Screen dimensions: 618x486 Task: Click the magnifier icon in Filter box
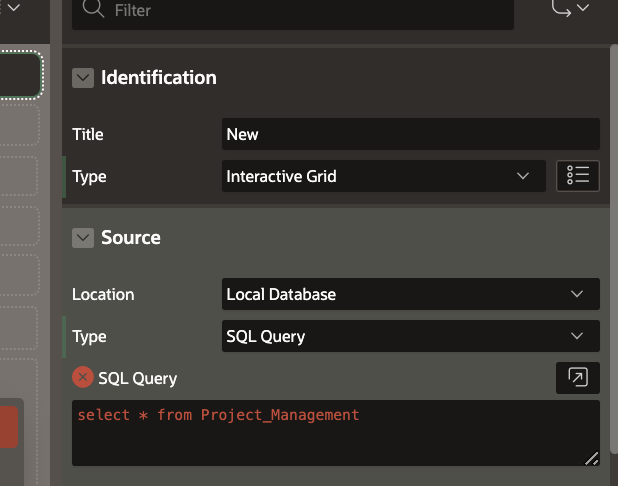[x=93, y=9]
